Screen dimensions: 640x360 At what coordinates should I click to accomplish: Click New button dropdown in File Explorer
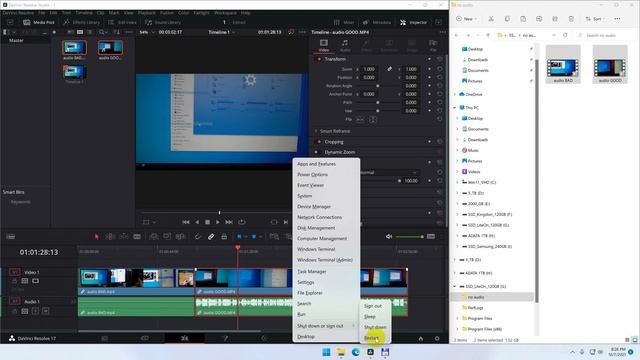point(467,19)
